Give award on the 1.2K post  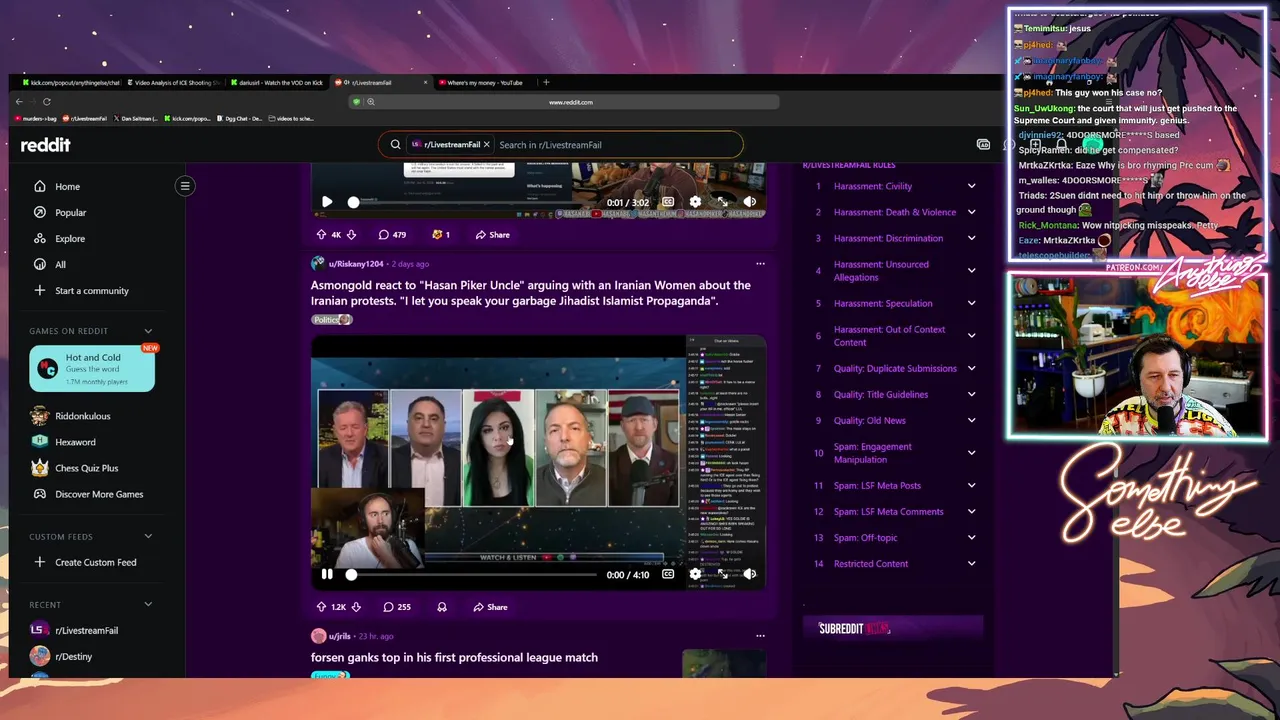point(442,607)
